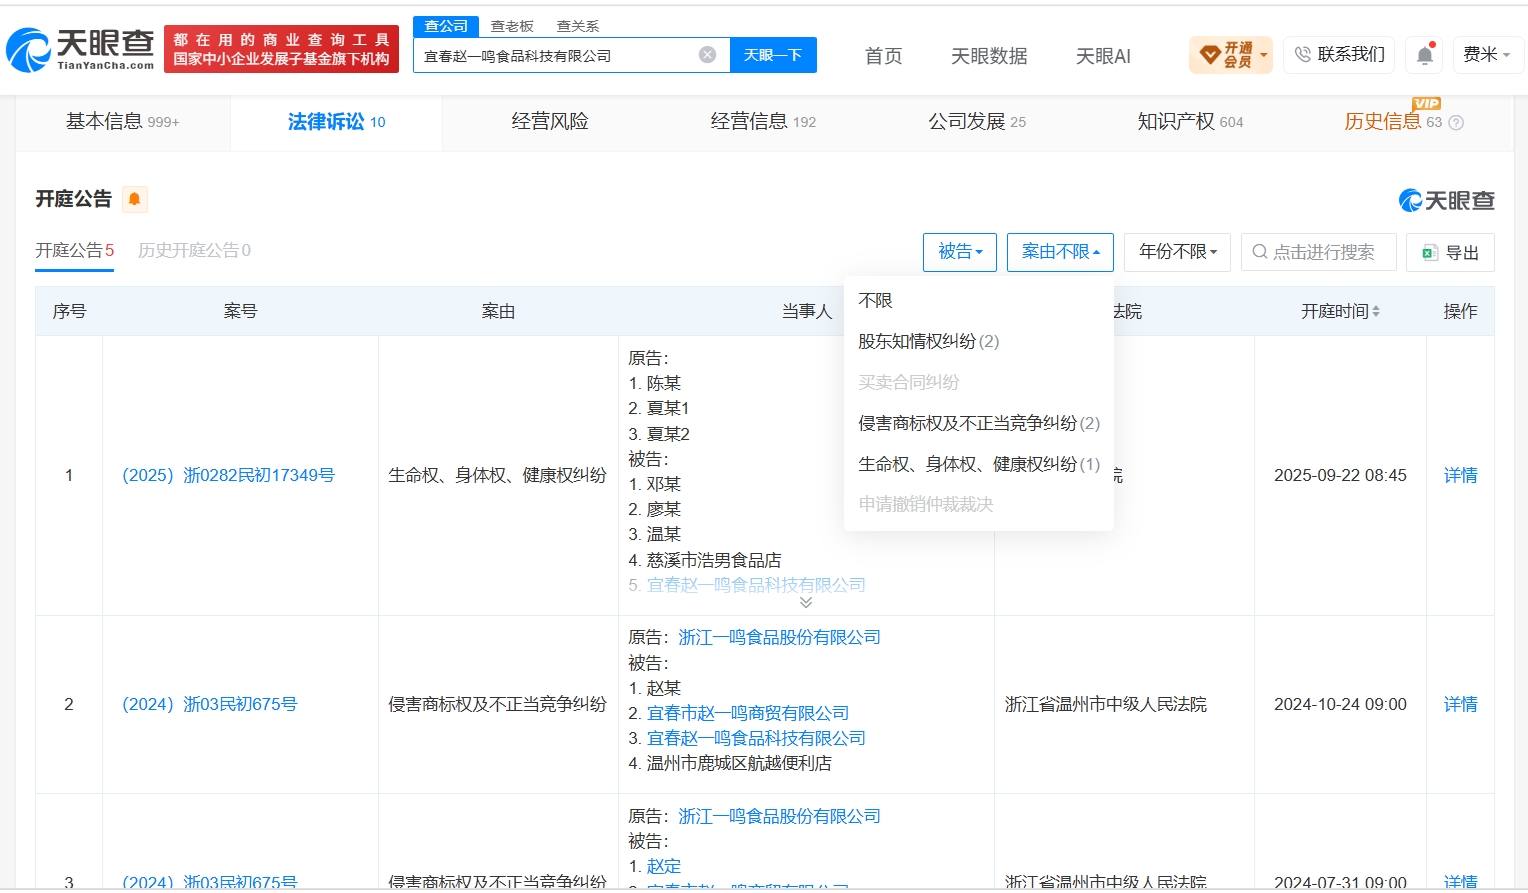Select the 慈溪市浩男食品店 defendant text
The width and height of the screenshot is (1528, 893).
(x=714, y=560)
